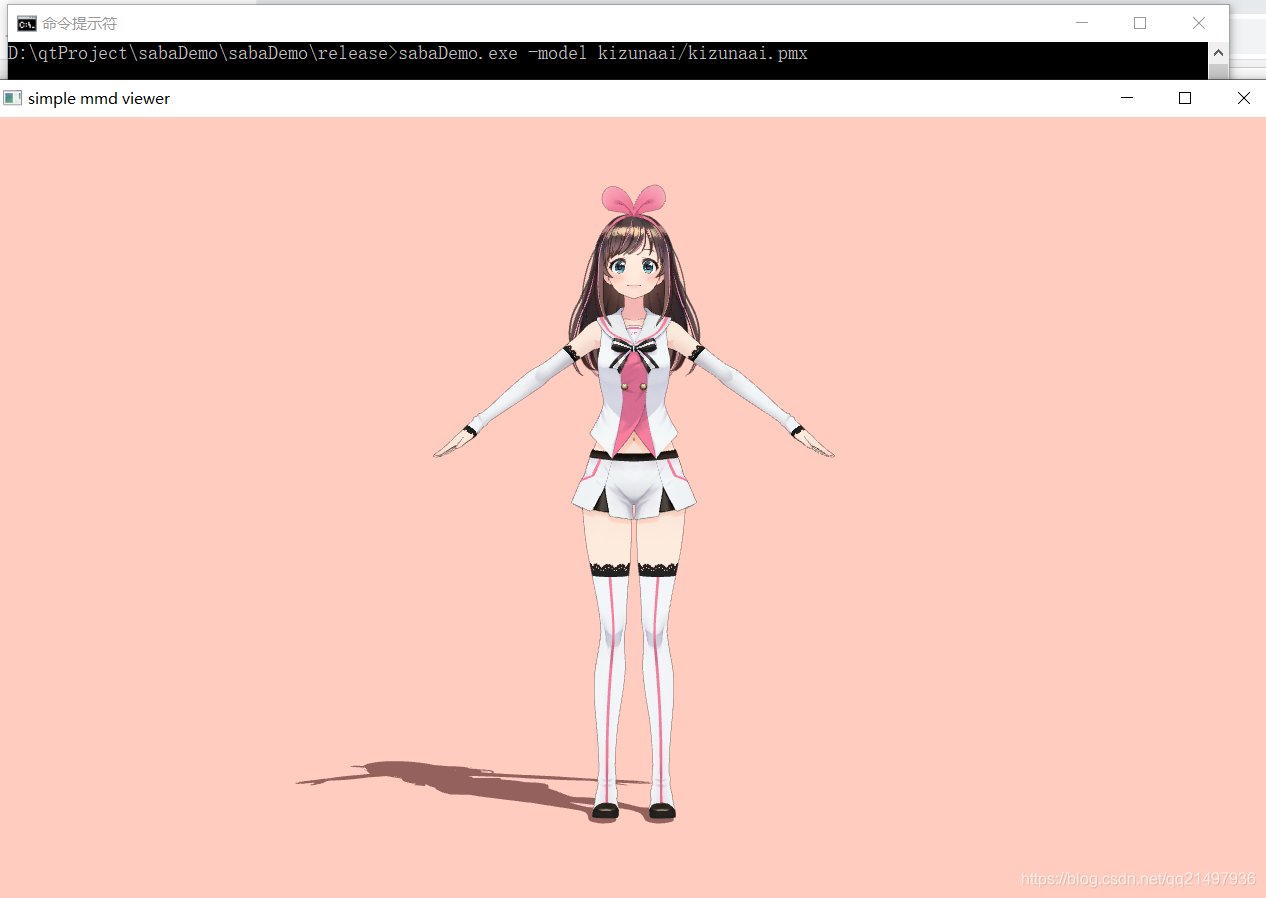Minimize the simple mmd viewer window
1266x898 pixels.
(x=1127, y=98)
